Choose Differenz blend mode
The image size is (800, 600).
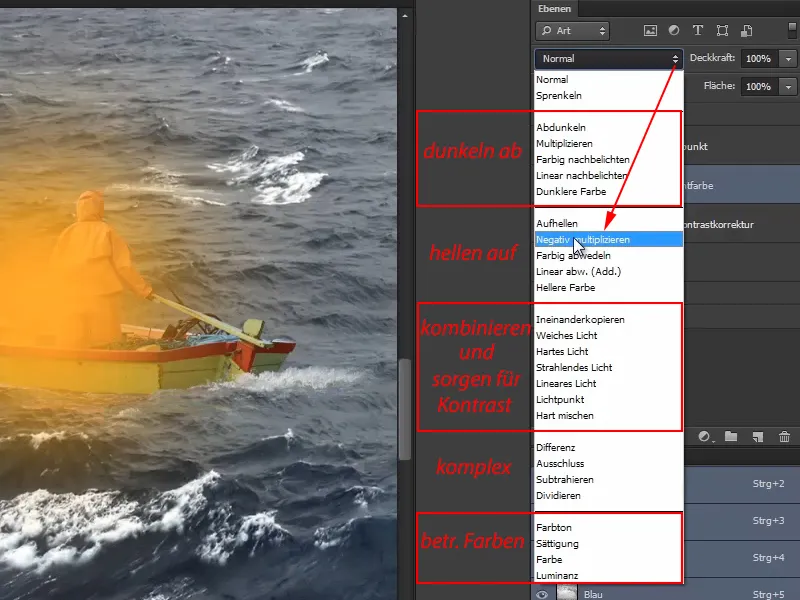[609, 447]
